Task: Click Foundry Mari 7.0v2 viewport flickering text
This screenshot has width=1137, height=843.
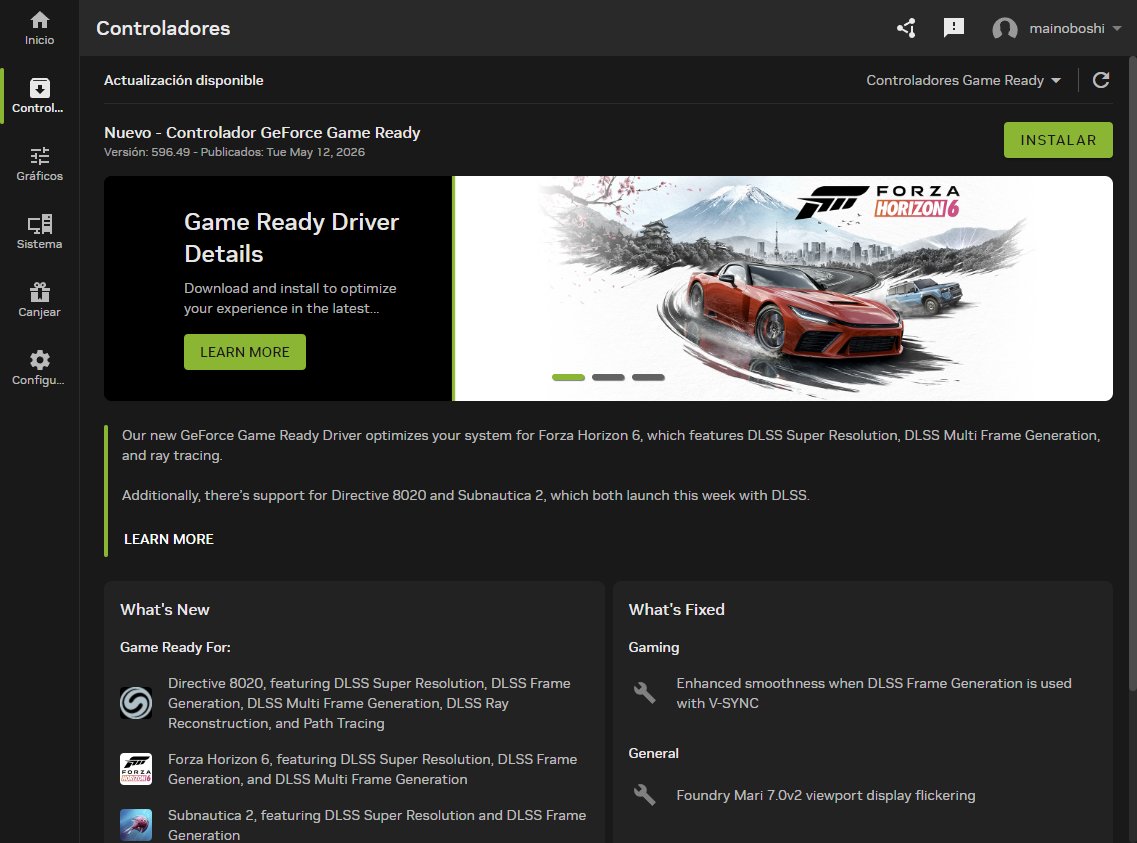Action: [x=825, y=795]
